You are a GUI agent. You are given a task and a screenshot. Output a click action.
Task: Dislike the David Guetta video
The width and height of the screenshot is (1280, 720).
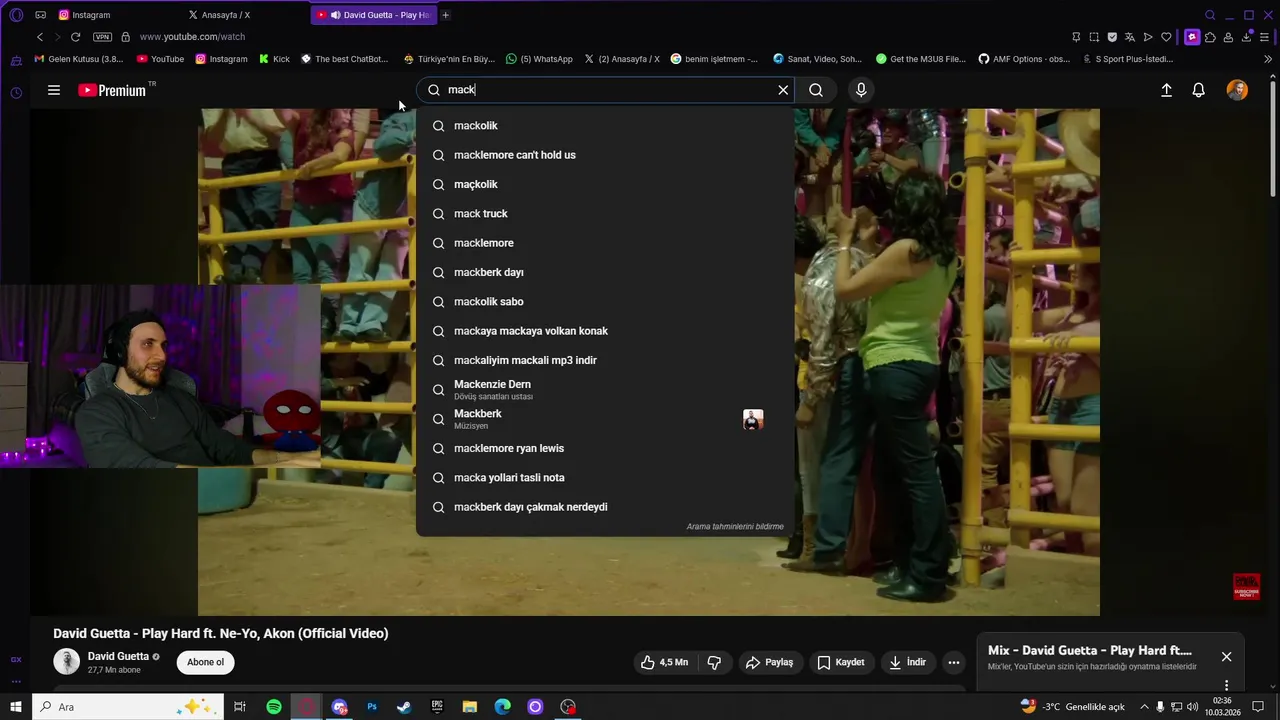[714, 662]
